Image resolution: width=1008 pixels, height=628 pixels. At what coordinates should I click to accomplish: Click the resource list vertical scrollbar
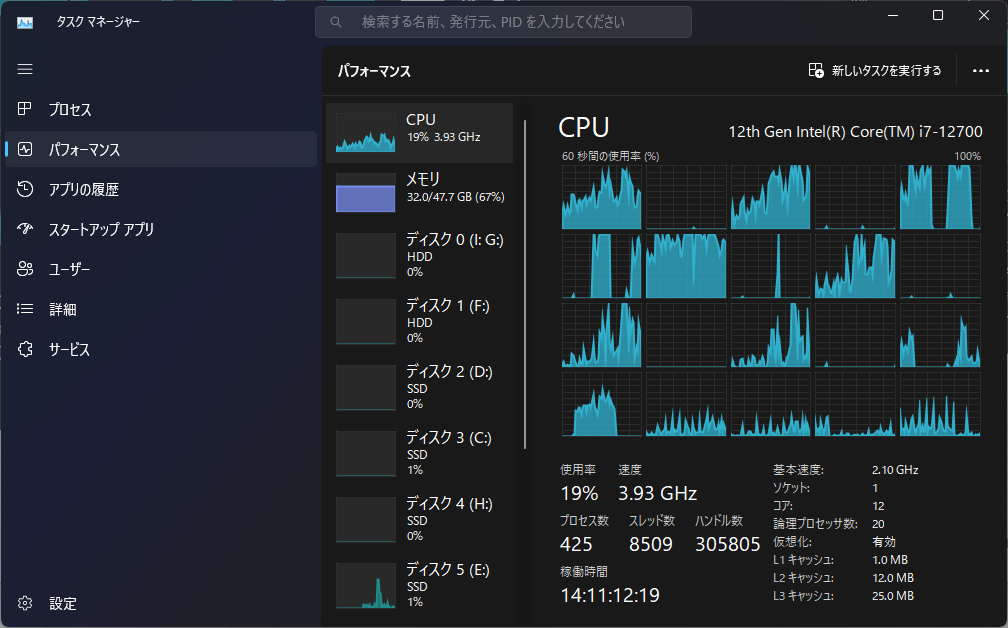[x=525, y=284]
